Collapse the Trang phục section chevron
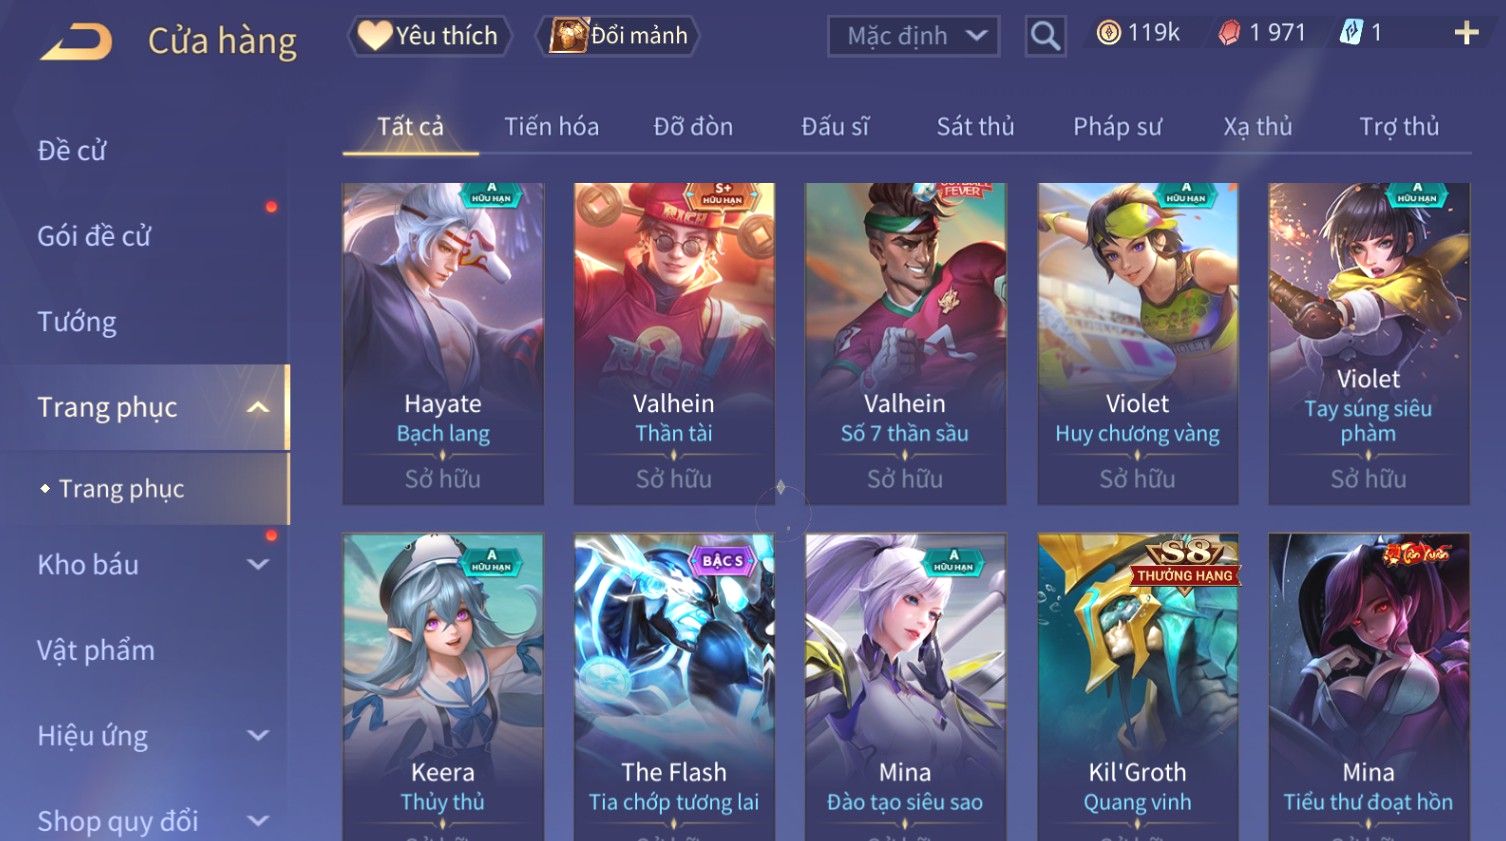The width and height of the screenshot is (1506, 841). tap(258, 408)
